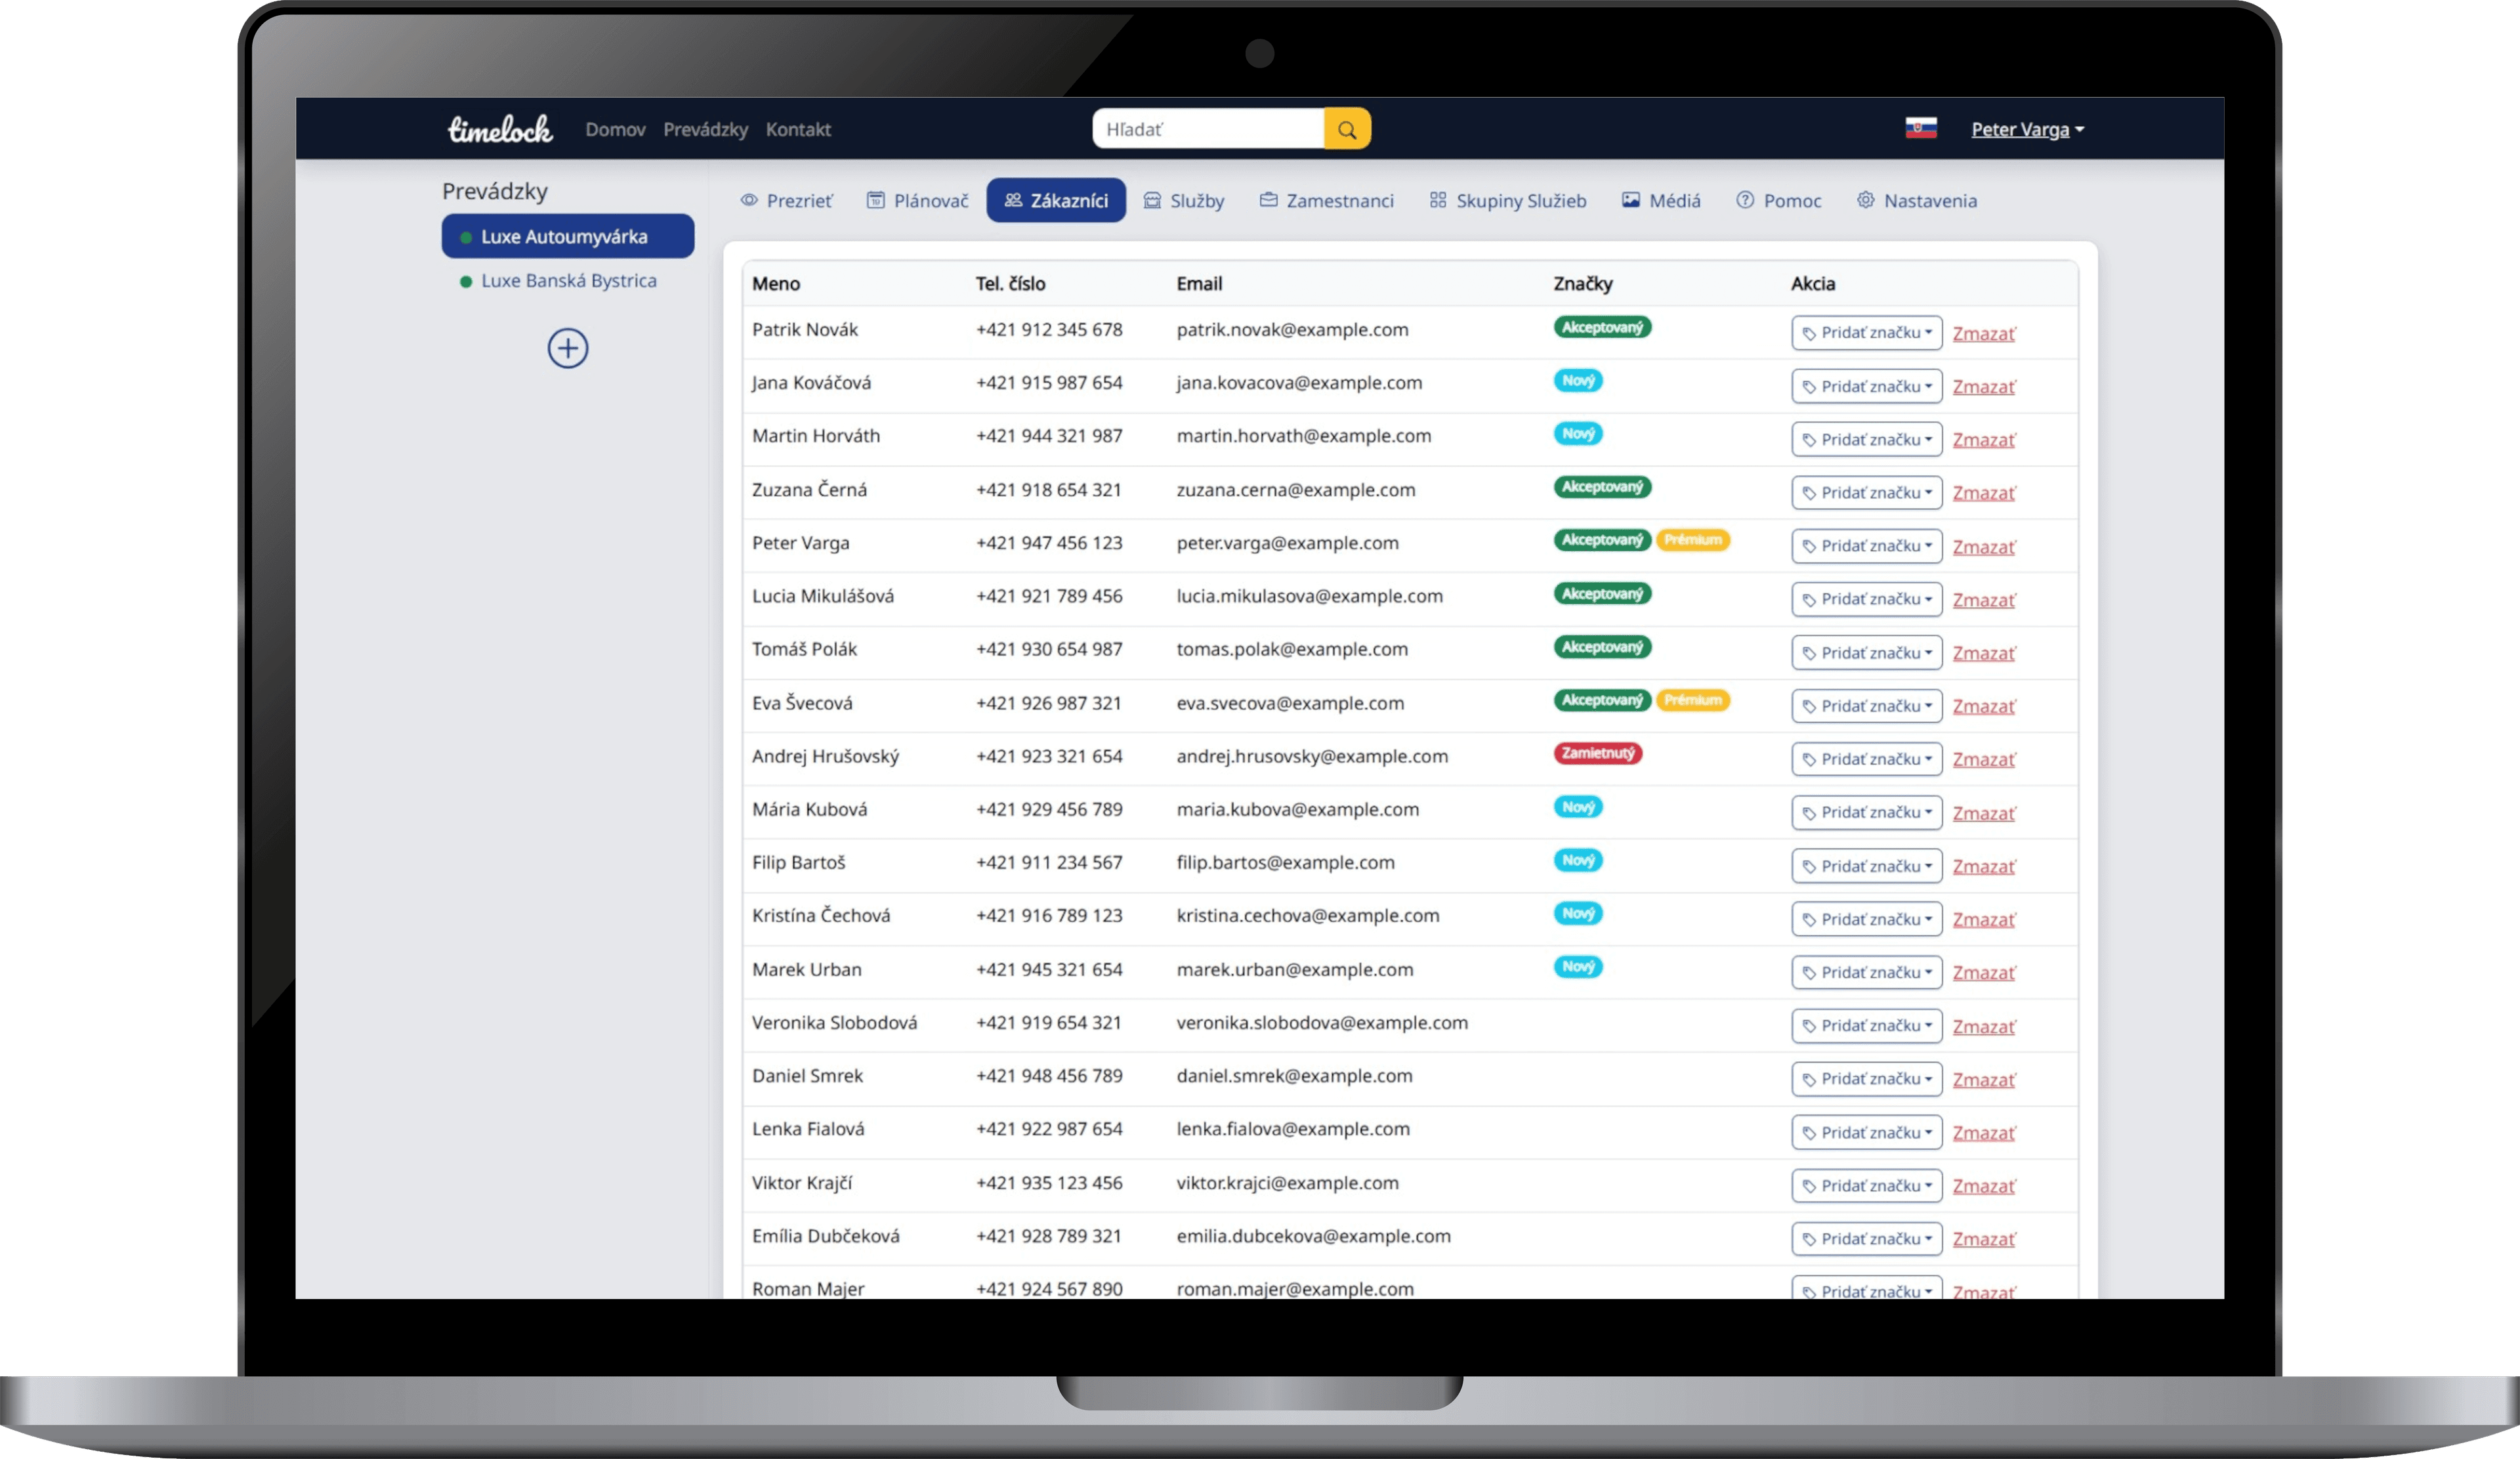
Task: Open Pridať značku dropdown for Andrej Hrušovský
Action: click(x=1866, y=759)
